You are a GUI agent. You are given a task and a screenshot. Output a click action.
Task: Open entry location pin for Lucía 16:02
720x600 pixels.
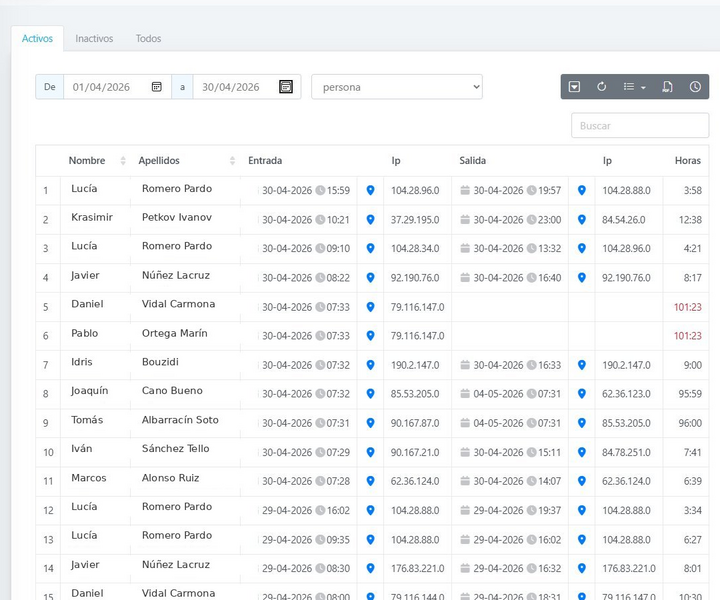pyautogui.click(x=371, y=510)
